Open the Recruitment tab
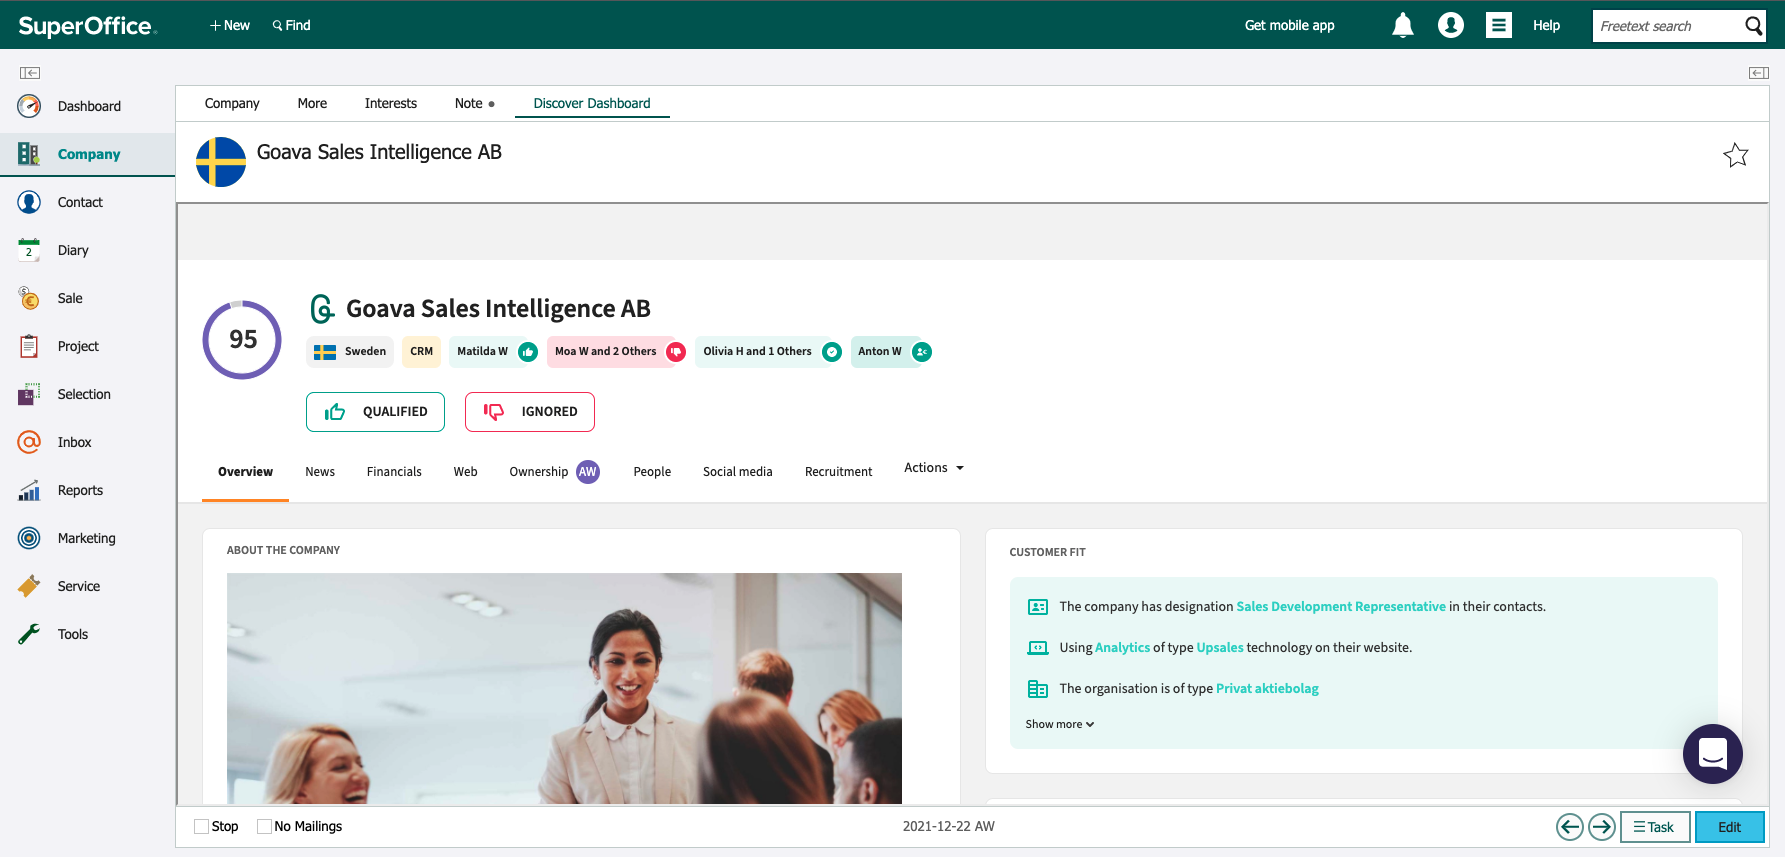This screenshot has width=1785, height=857. pos(839,472)
